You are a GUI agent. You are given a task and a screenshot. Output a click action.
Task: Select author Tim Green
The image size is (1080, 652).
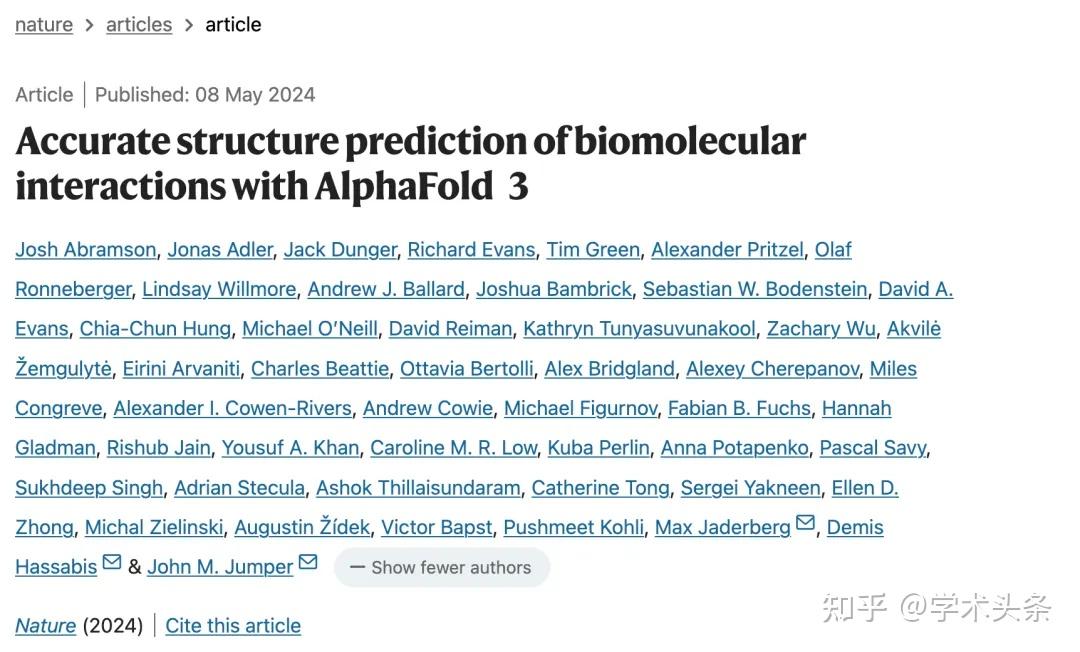pyautogui.click(x=593, y=249)
